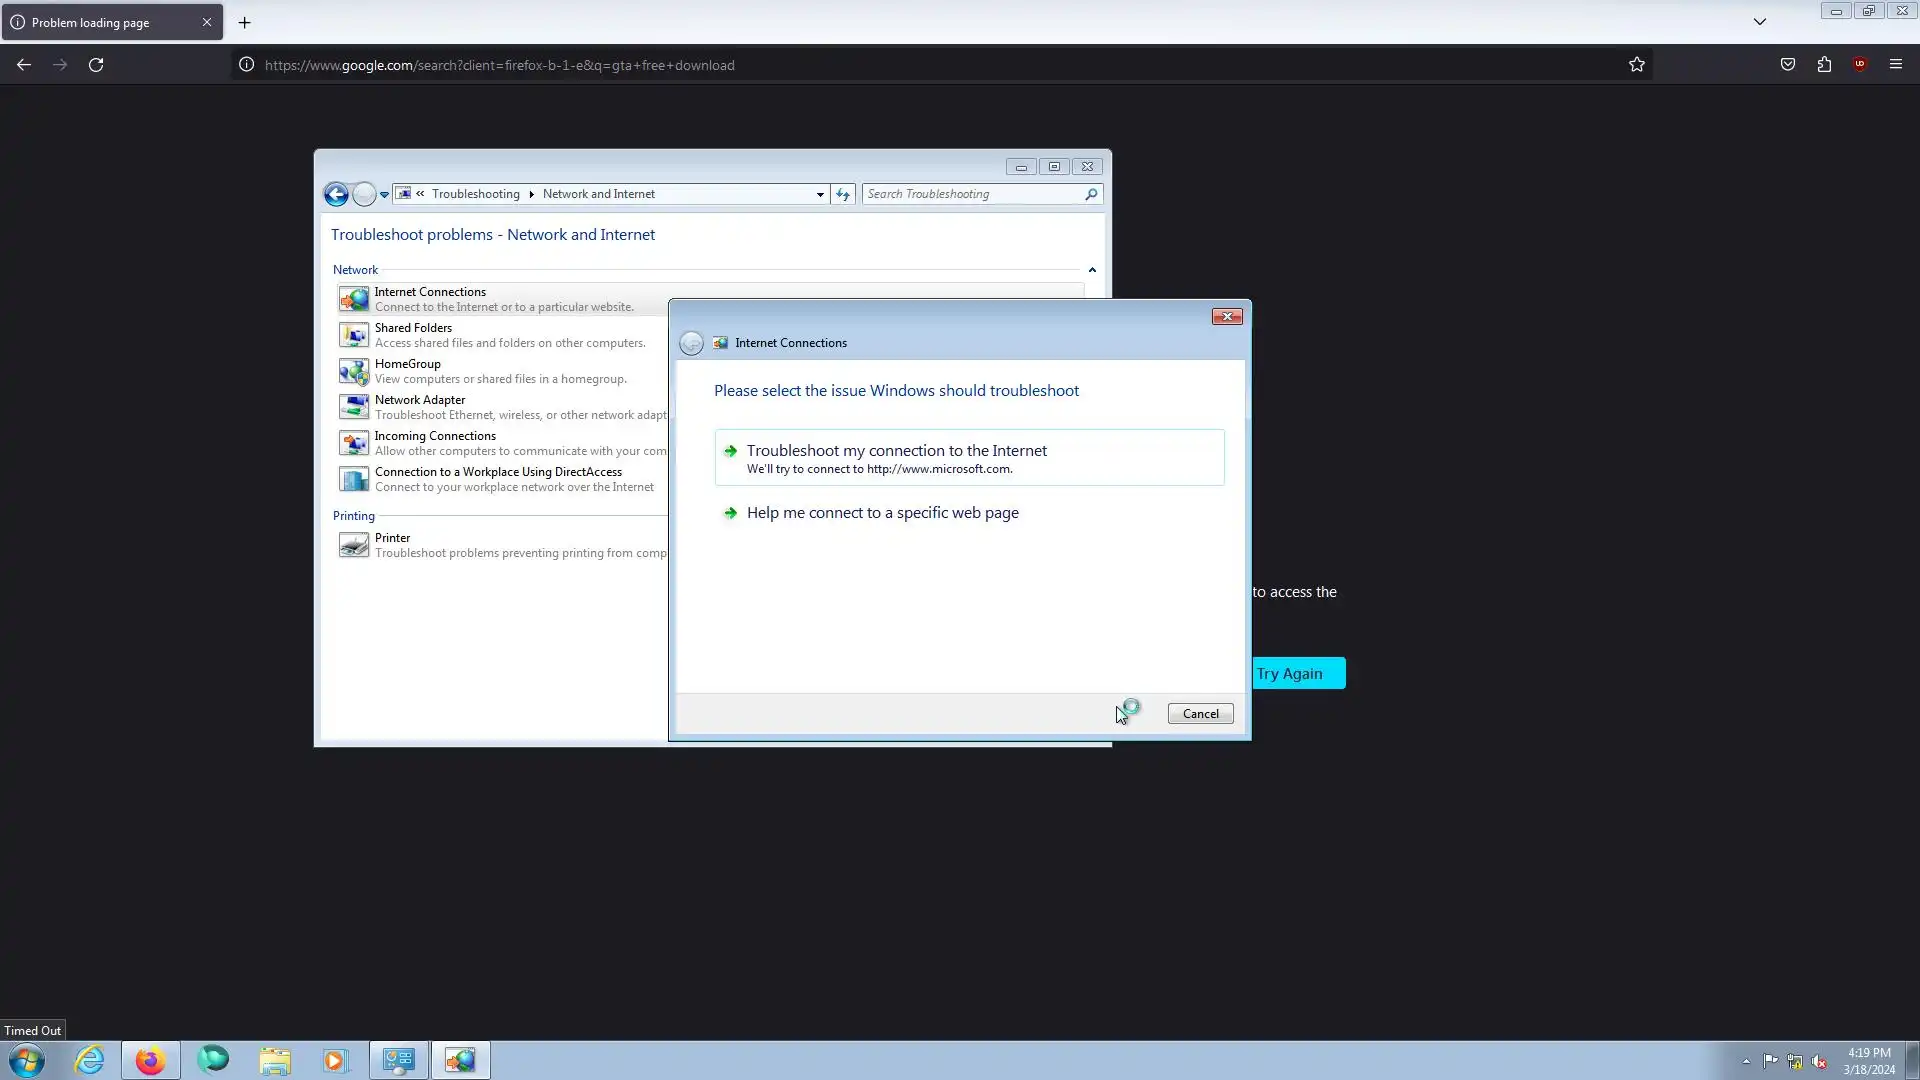
Task: Click the Windows Start orb
Action: tap(27, 1060)
